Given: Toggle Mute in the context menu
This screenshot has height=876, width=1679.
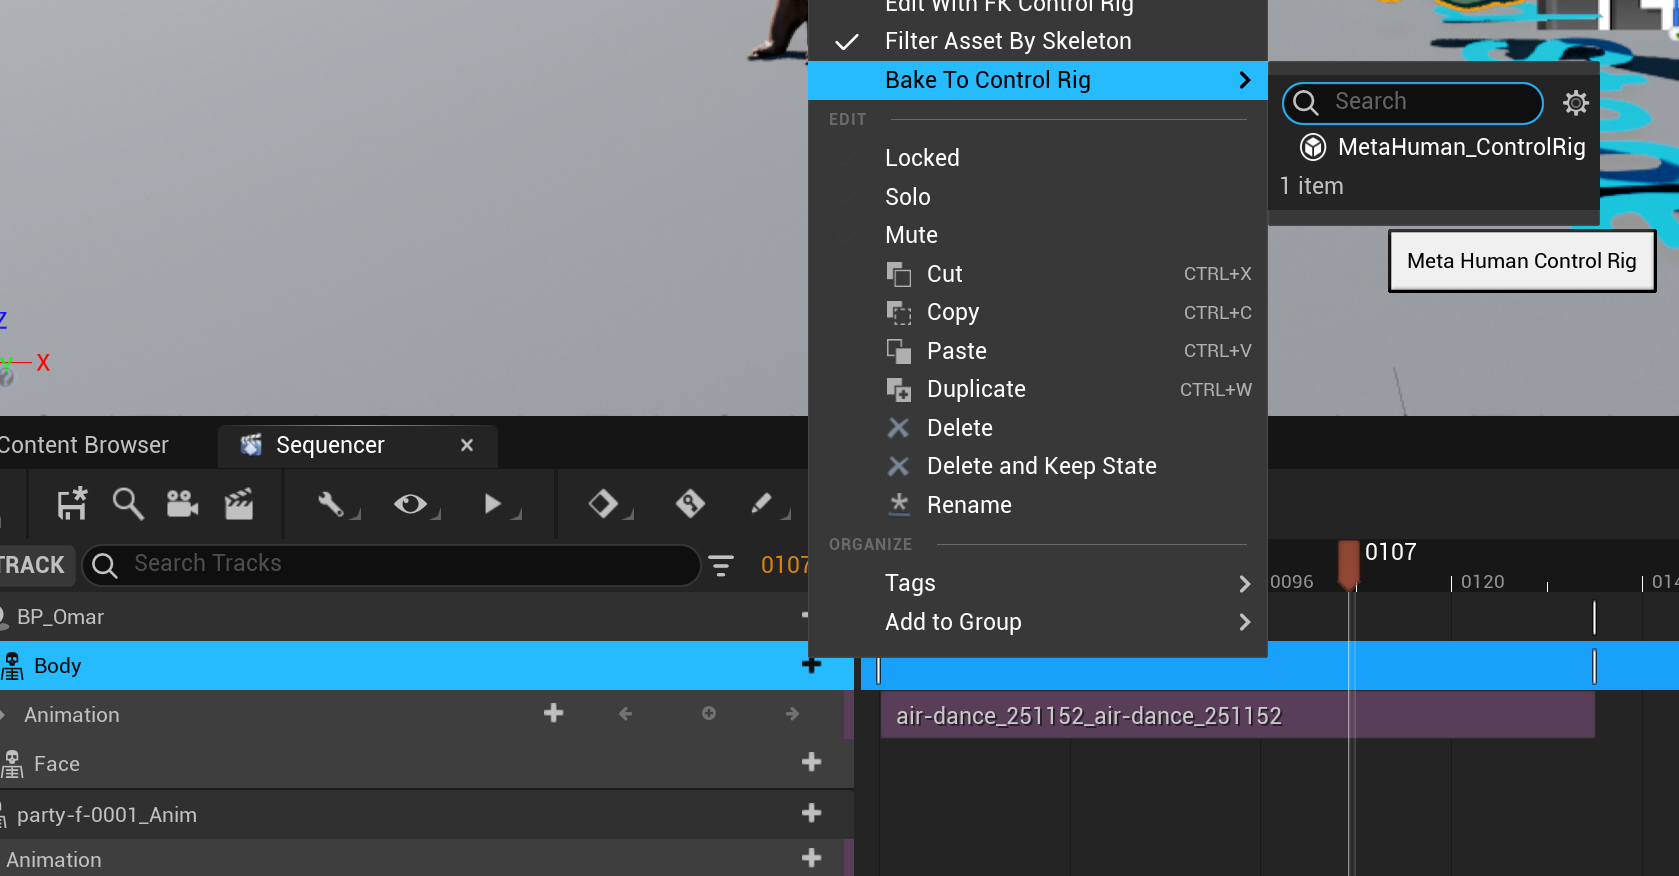Looking at the screenshot, I should [1038, 235].
